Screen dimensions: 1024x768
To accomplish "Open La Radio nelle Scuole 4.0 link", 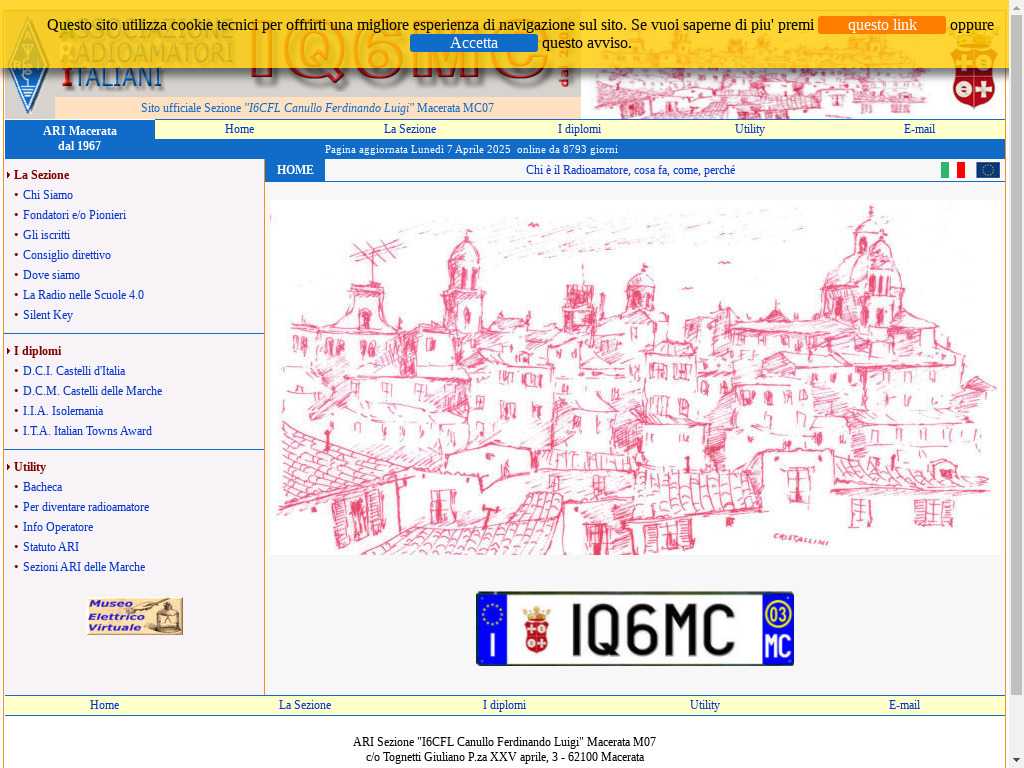I will pos(83,295).
